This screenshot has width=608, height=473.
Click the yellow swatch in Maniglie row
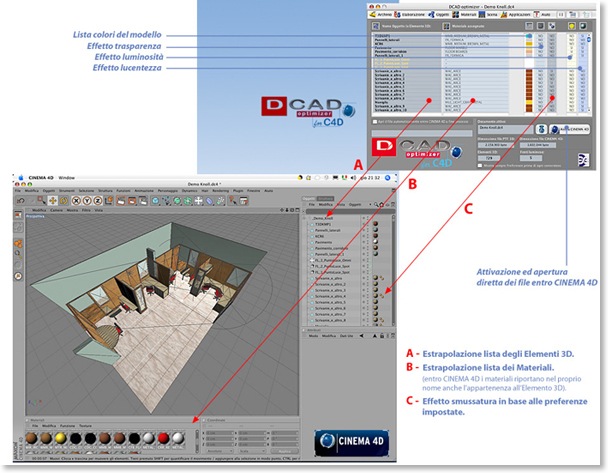point(529,102)
